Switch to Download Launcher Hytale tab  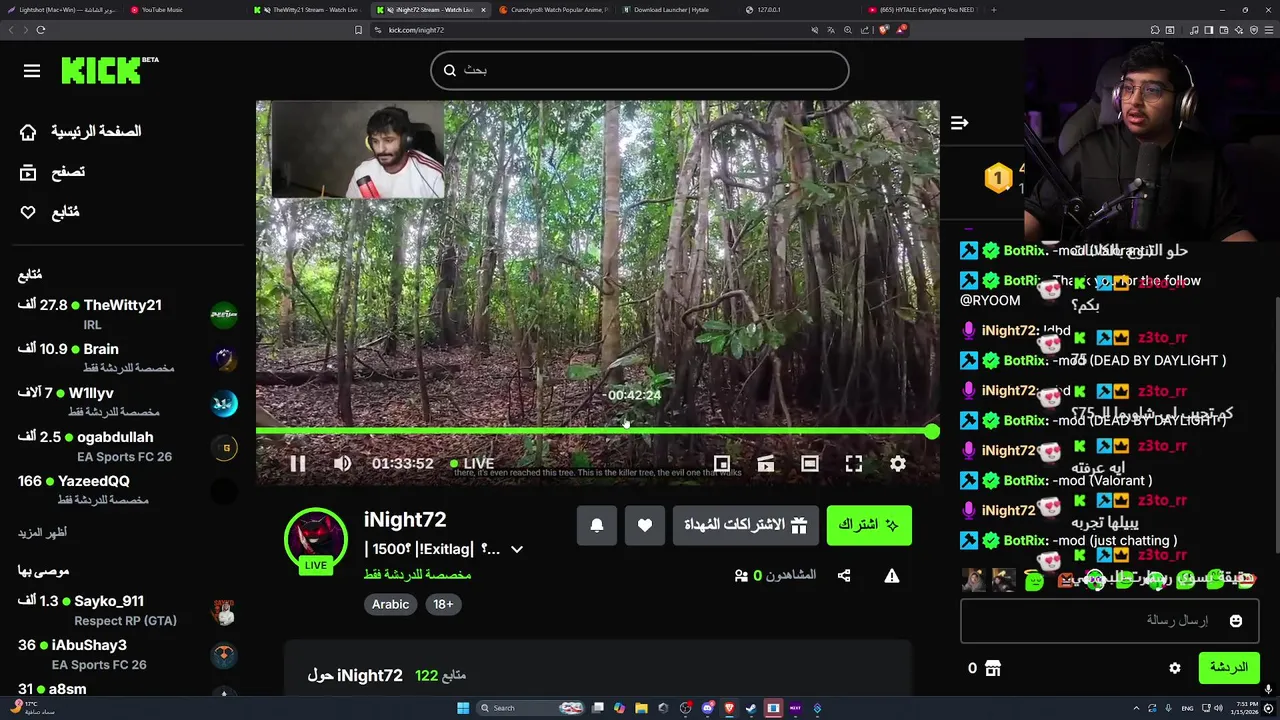[672, 10]
